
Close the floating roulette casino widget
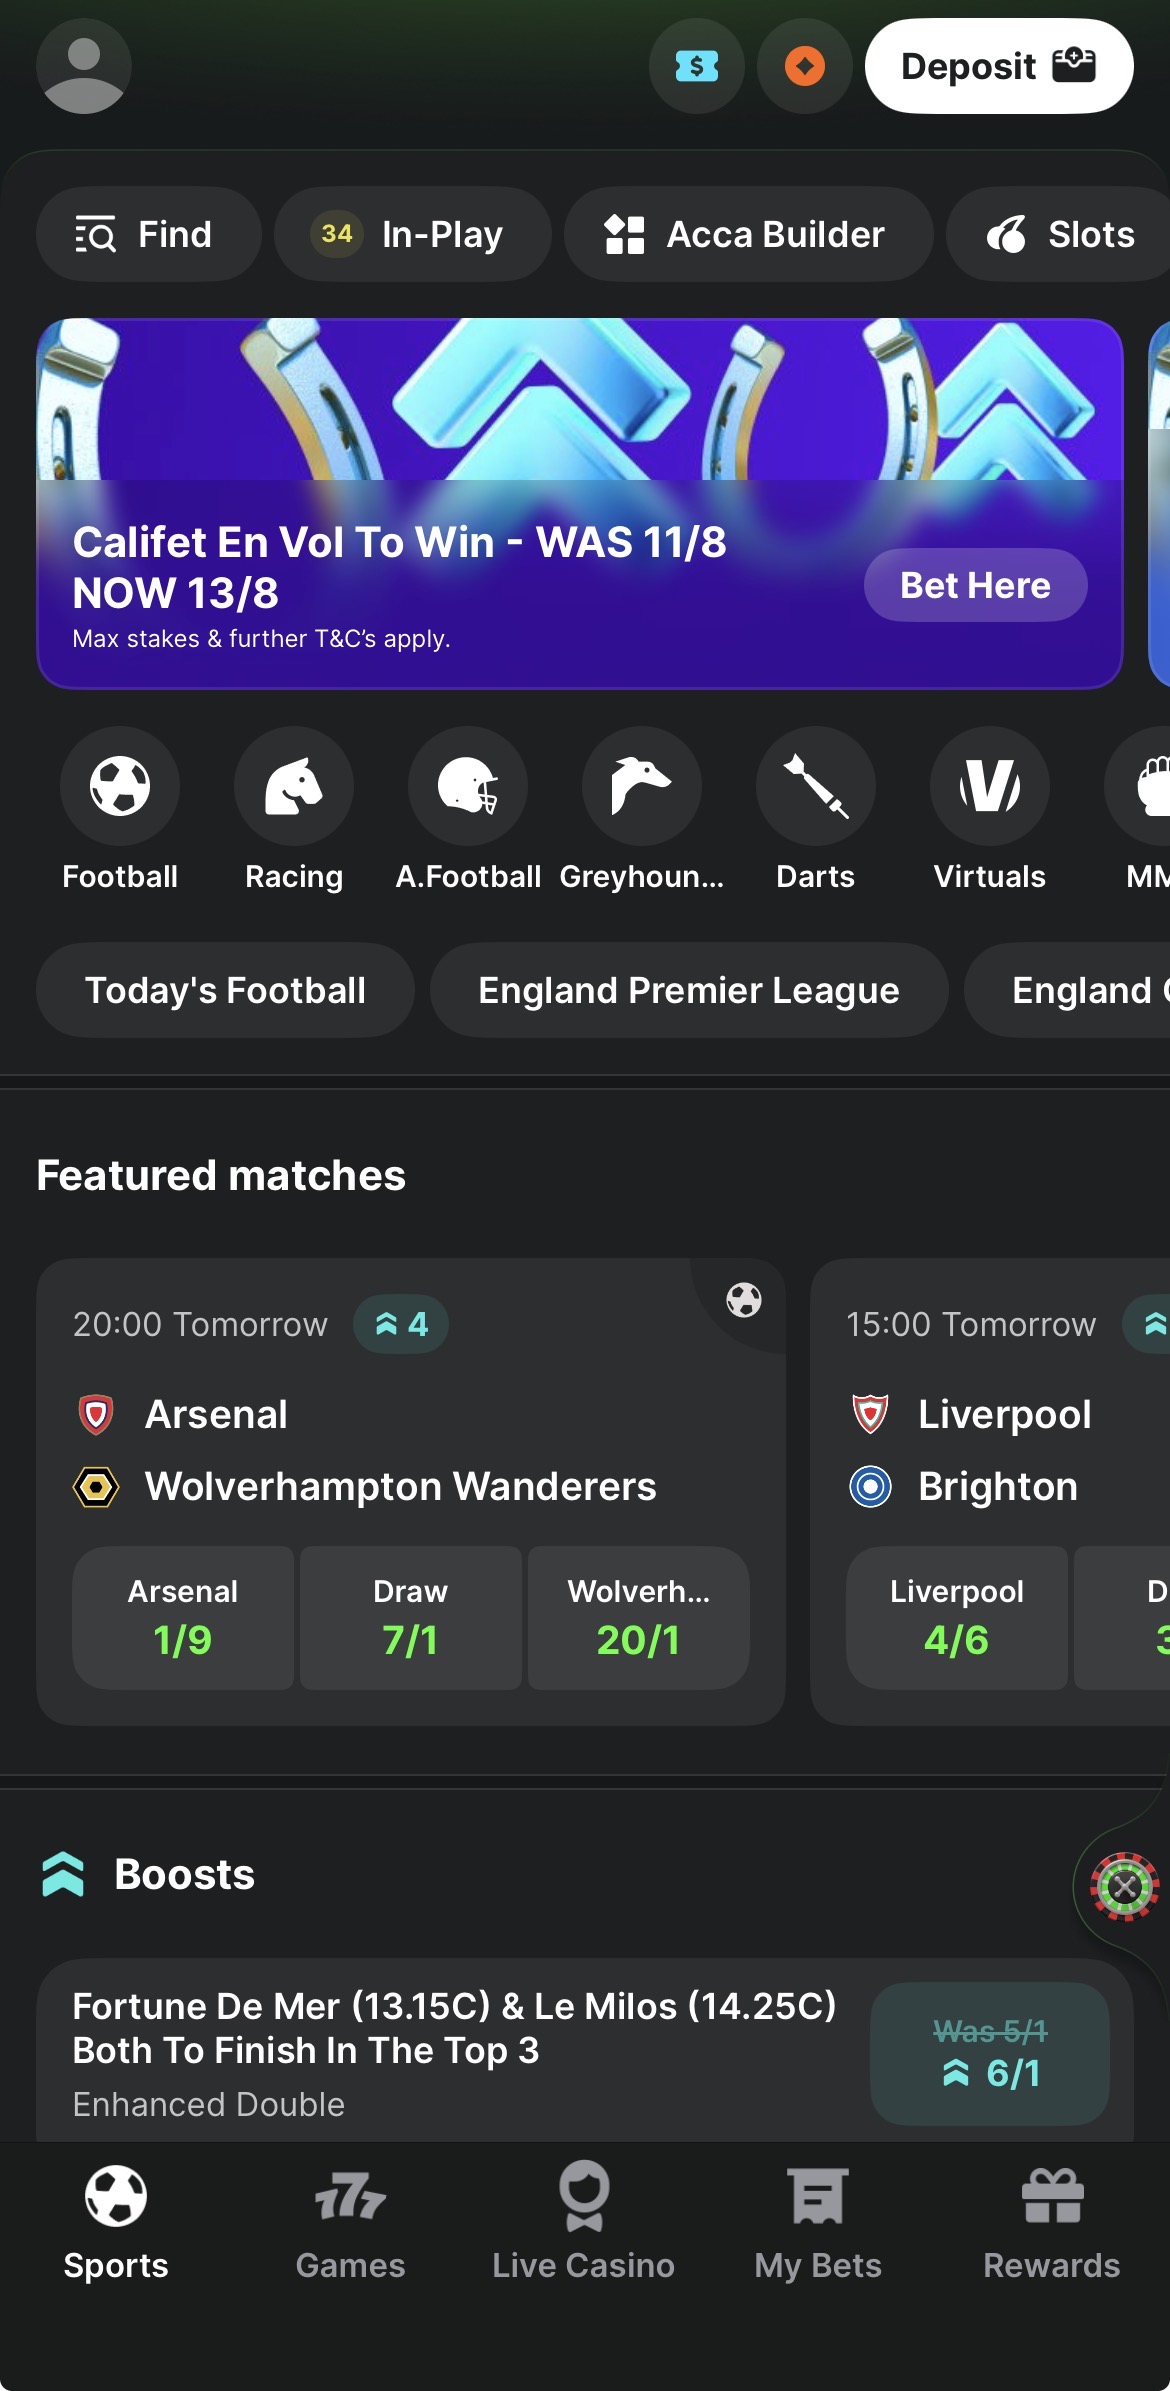point(1124,1887)
